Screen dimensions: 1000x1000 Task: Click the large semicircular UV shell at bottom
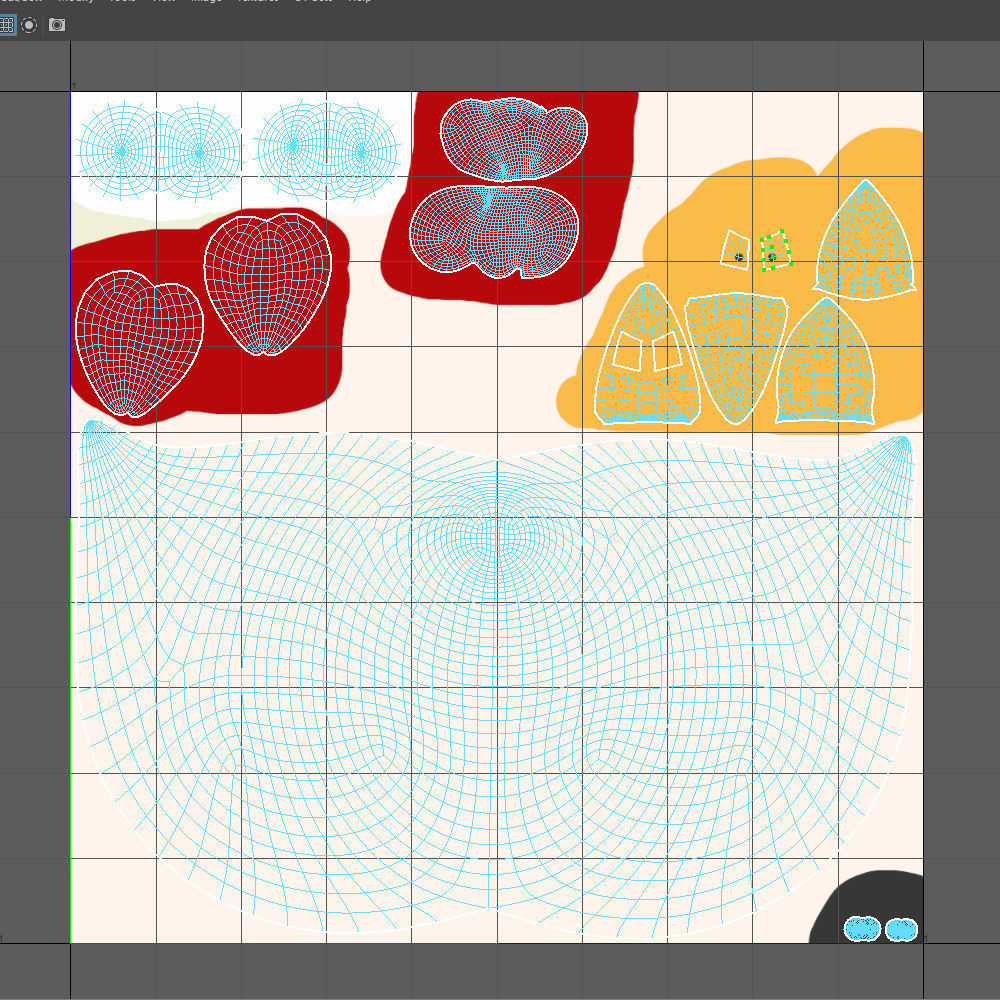click(x=494, y=679)
